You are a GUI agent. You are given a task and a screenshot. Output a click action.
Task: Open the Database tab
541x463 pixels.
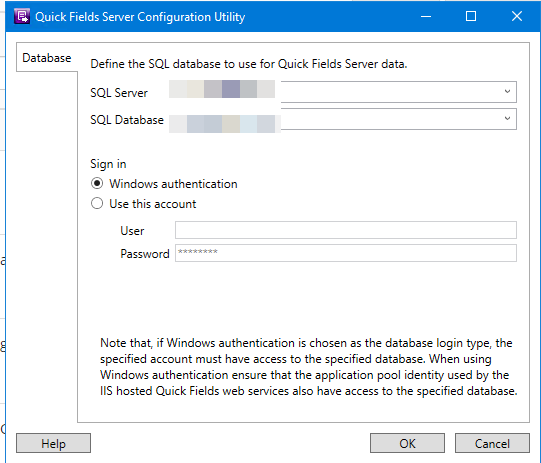pos(47,58)
